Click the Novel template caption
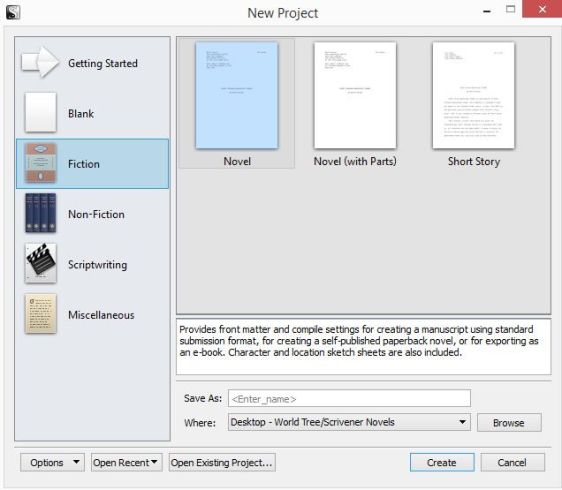 pos(237,161)
